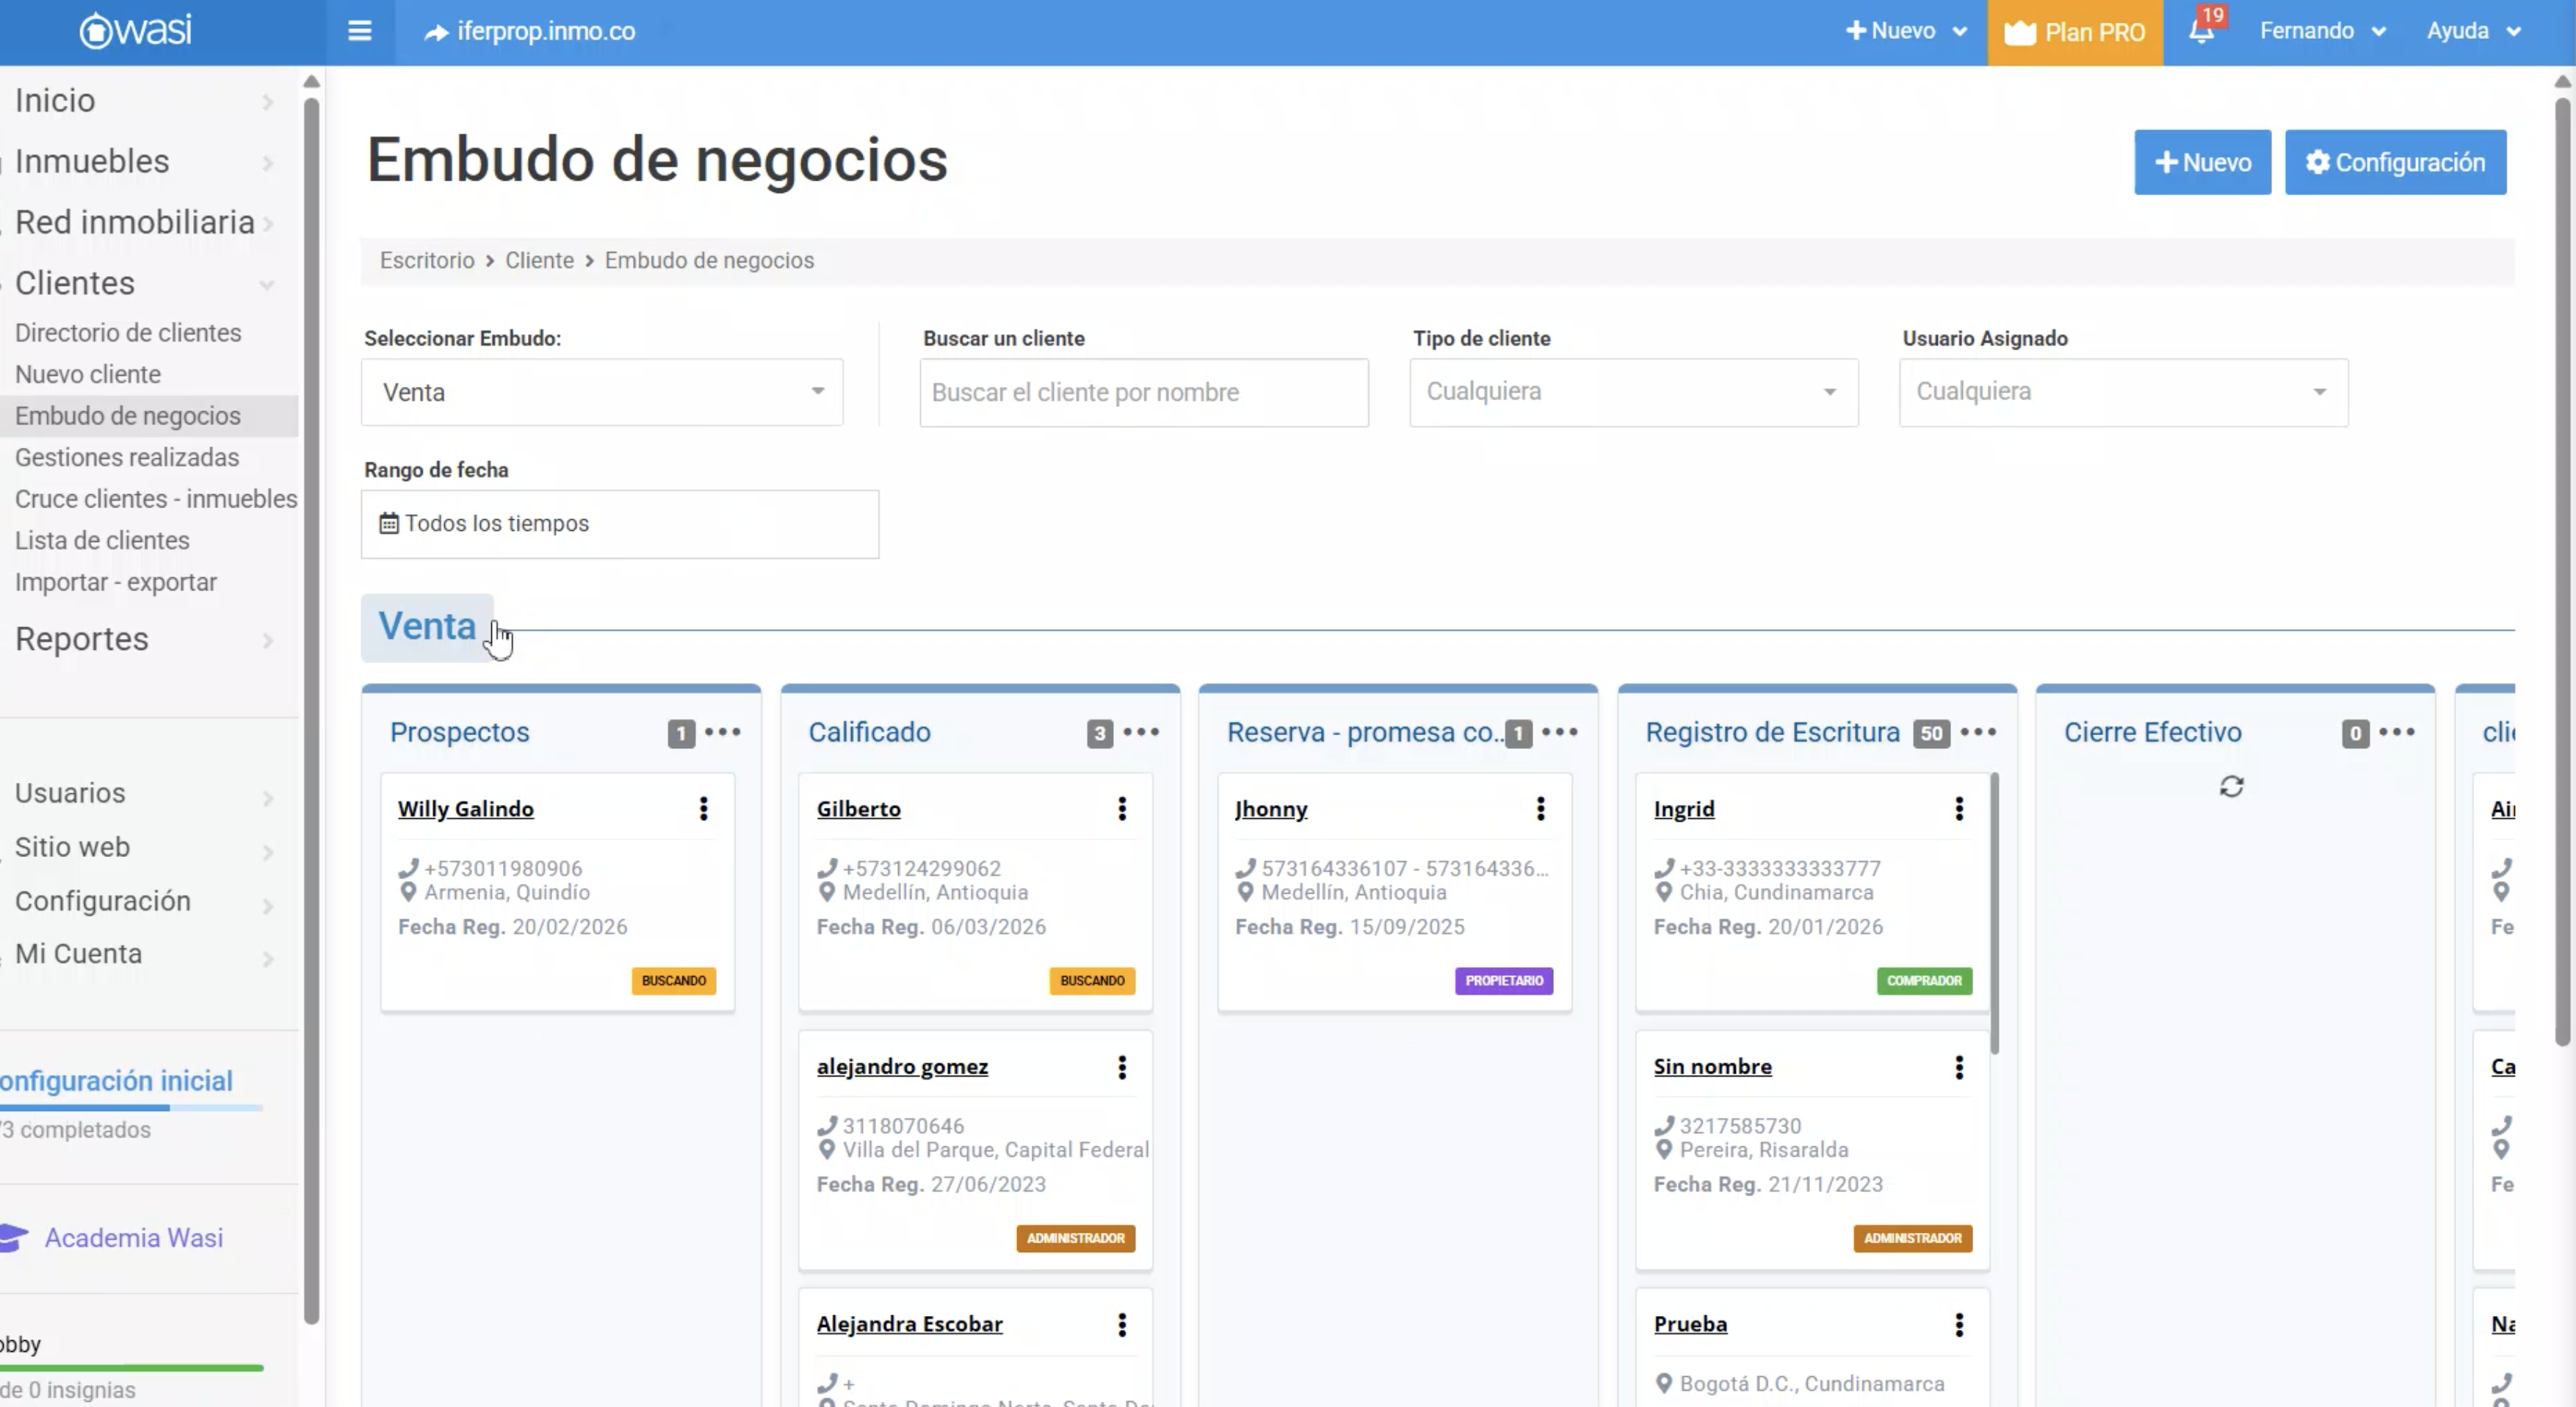Open three-dot menu on Willy Galindo card
This screenshot has height=1407, width=2576.
pos(703,808)
